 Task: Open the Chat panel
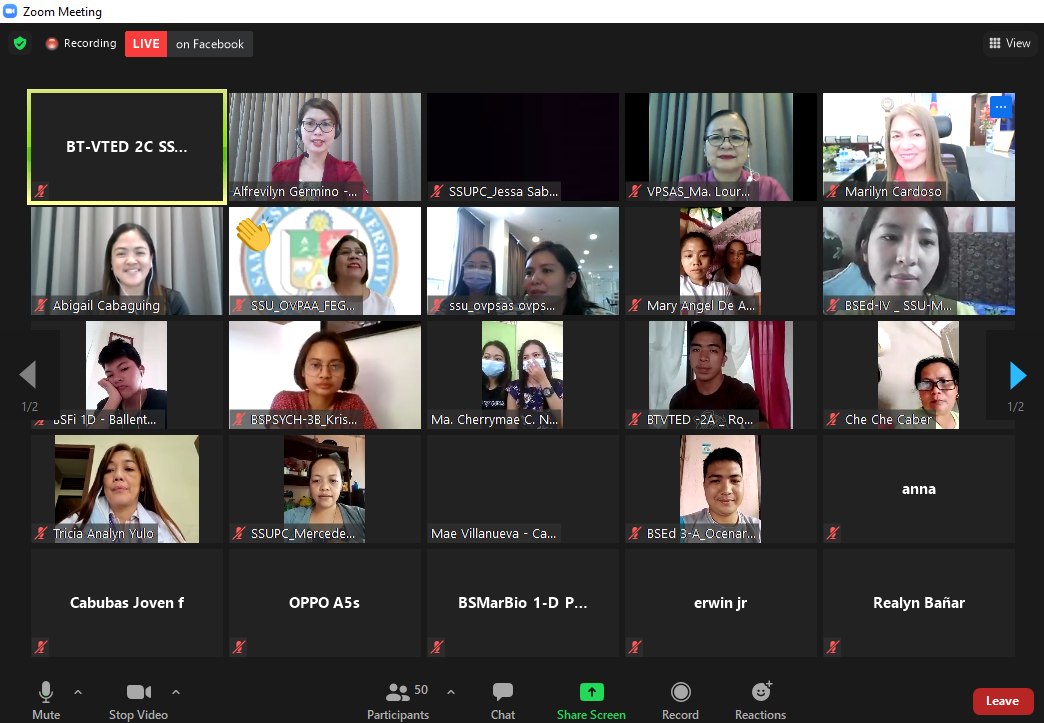(x=503, y=699)
